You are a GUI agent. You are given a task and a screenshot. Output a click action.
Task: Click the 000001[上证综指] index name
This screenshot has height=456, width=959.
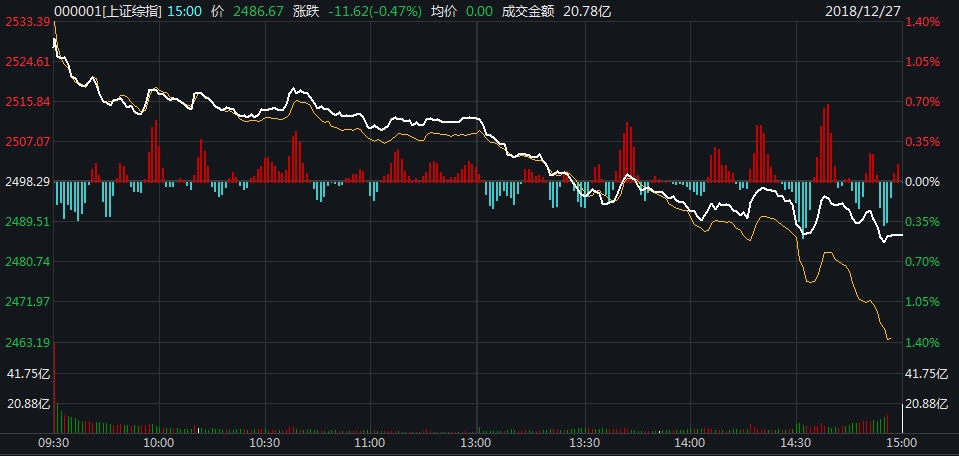[x=106, y=9]
